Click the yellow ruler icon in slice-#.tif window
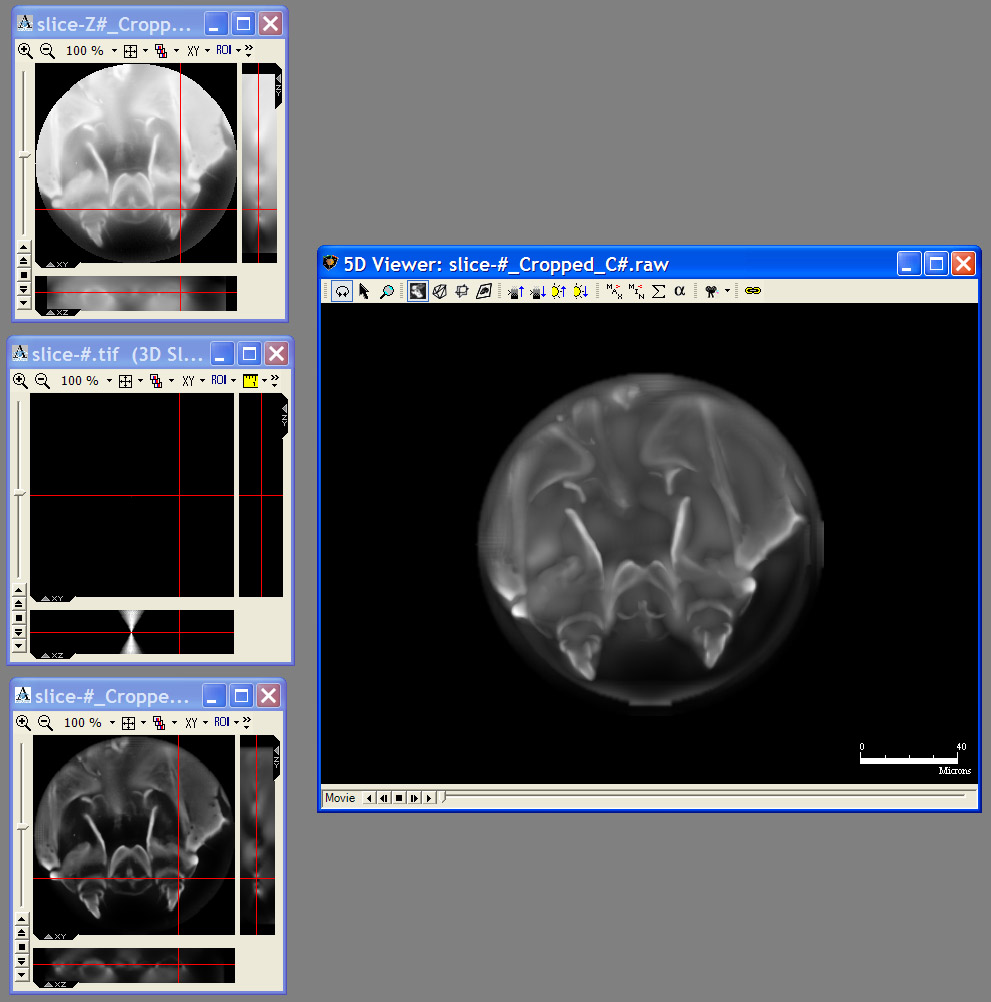 [x=250, y=381]
